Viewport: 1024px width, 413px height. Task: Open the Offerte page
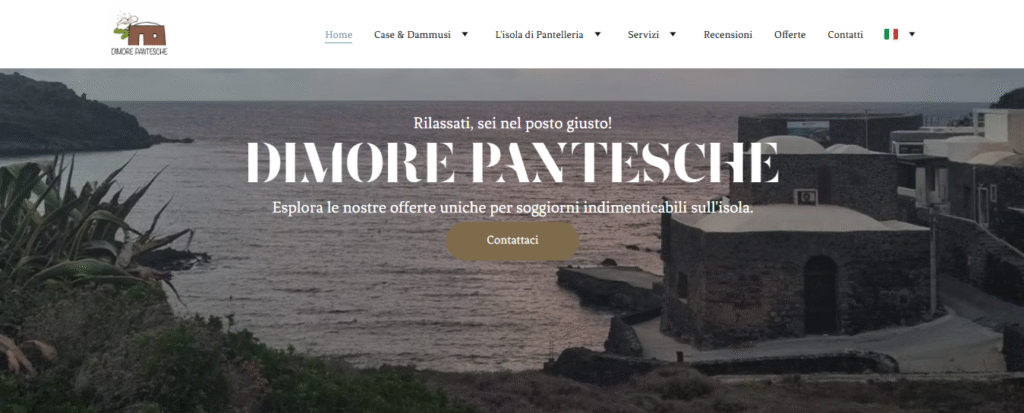tap(790, 35)
